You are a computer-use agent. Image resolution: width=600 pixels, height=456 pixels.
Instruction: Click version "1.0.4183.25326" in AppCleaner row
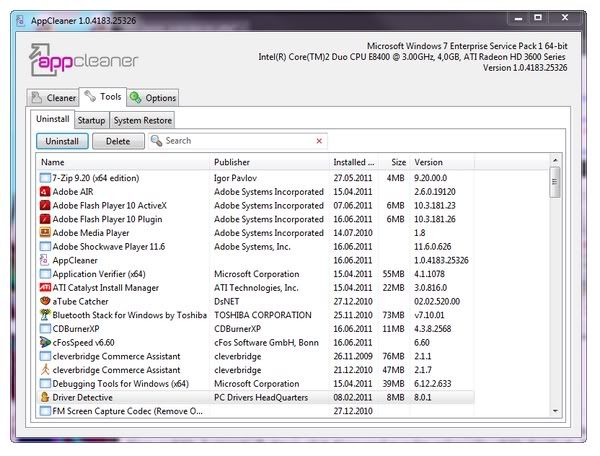point(441,260)
